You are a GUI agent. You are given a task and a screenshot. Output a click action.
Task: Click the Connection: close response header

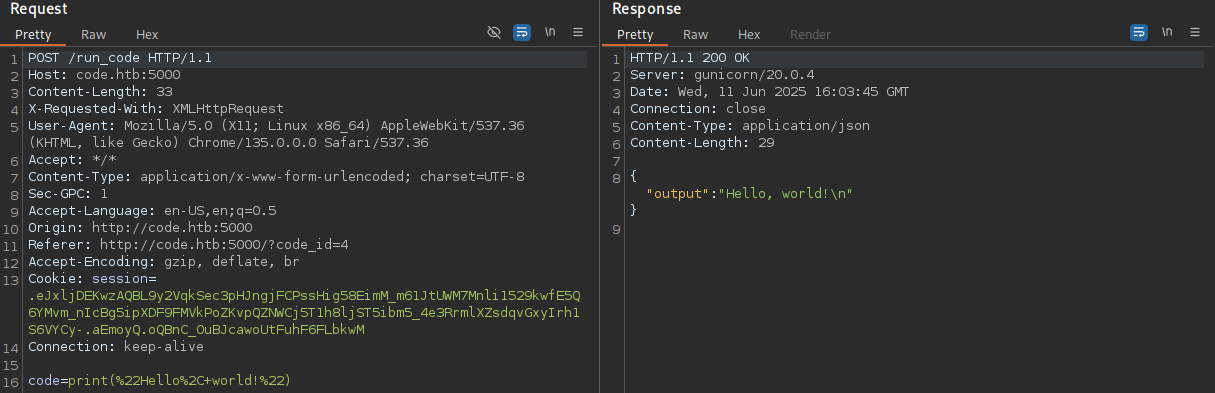(698, 109)
